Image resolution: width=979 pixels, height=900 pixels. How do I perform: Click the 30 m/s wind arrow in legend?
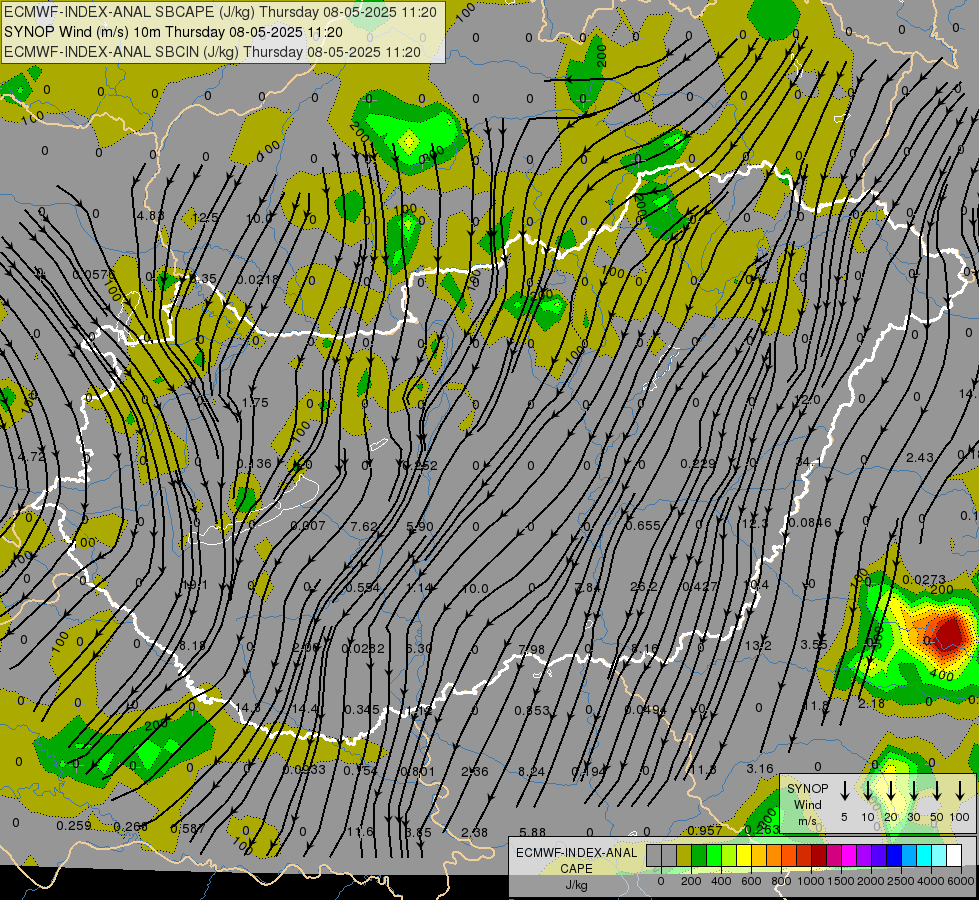click(914, 790)
